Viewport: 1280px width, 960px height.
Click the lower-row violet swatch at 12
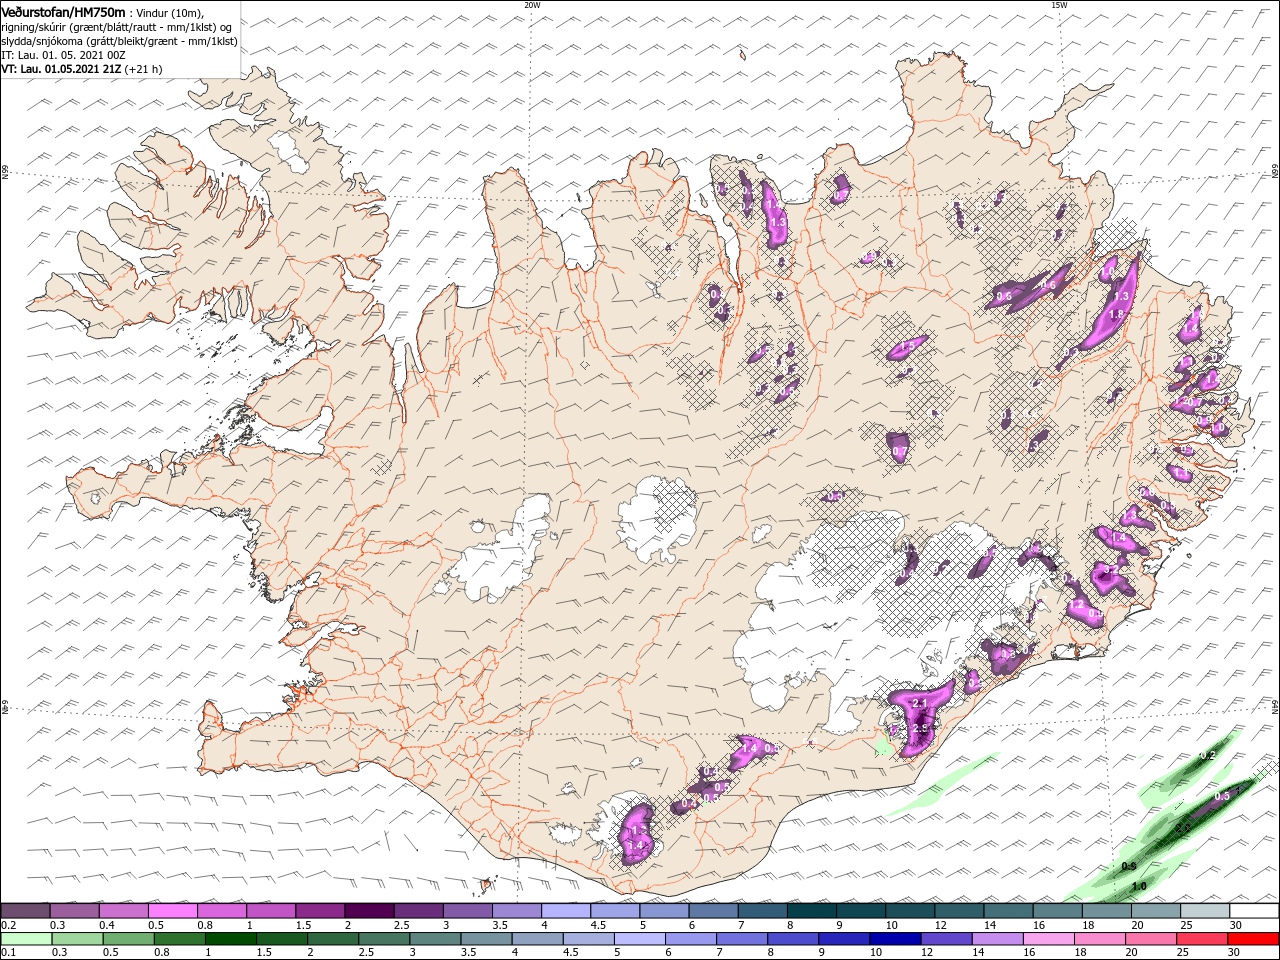click(945, 939)
